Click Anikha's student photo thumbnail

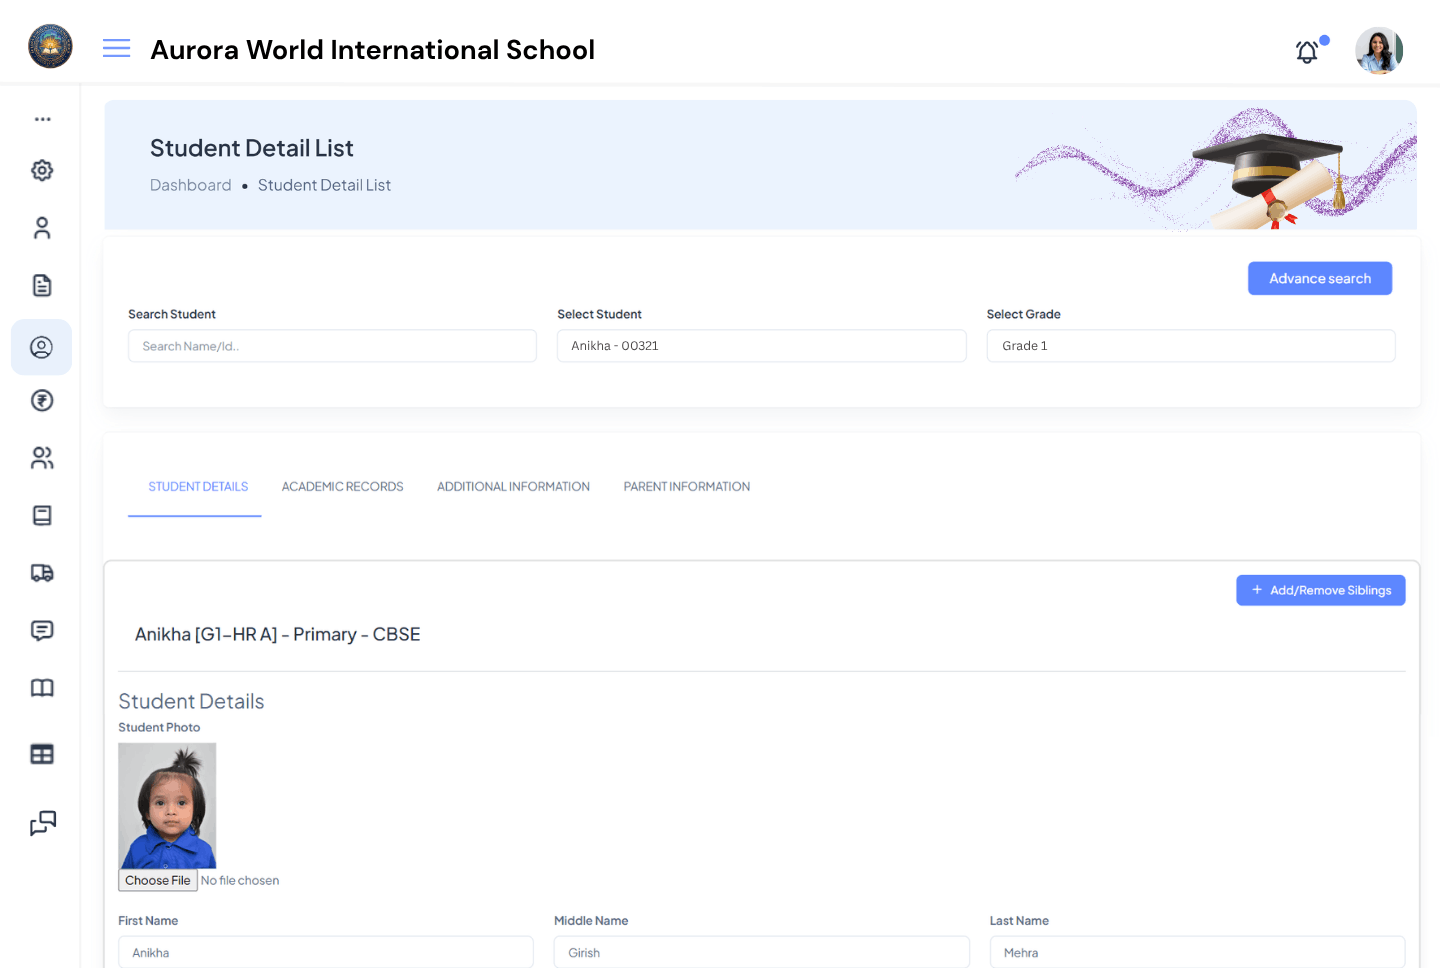167,805
